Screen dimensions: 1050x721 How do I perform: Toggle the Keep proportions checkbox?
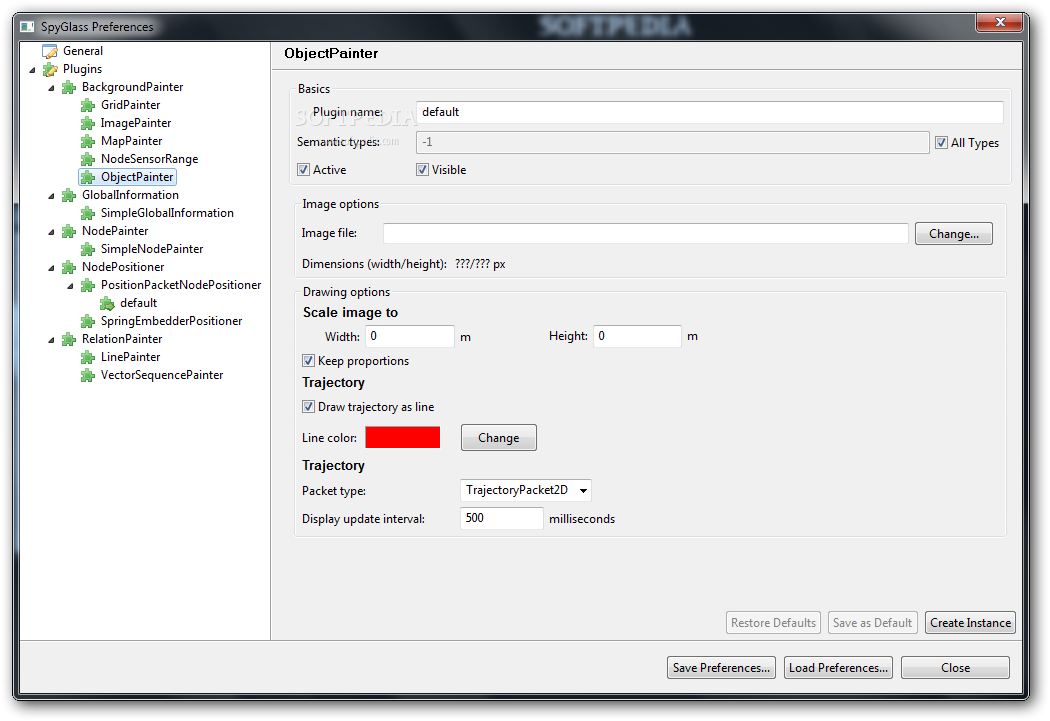point(309,361)
